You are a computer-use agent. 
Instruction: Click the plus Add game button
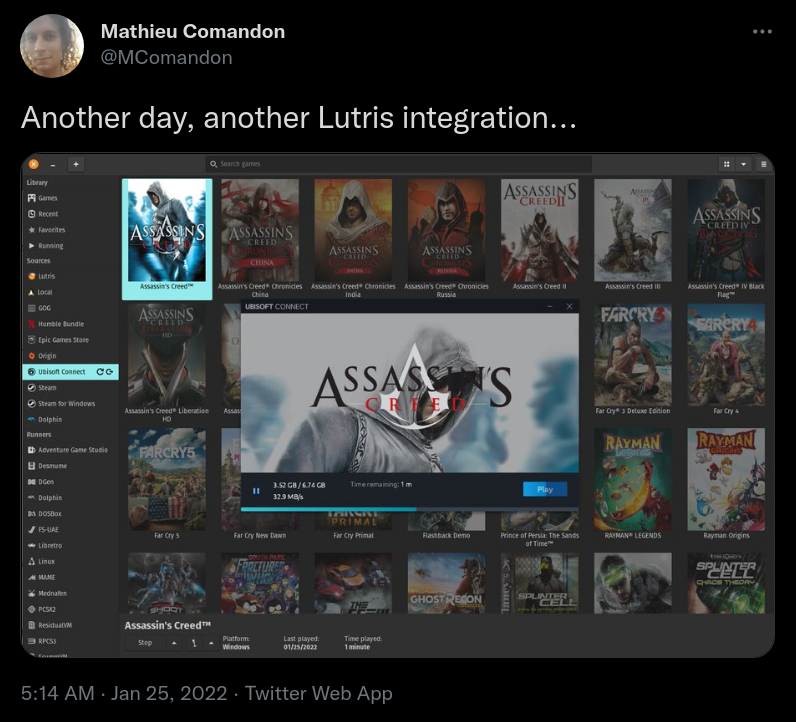coord(76,164)
